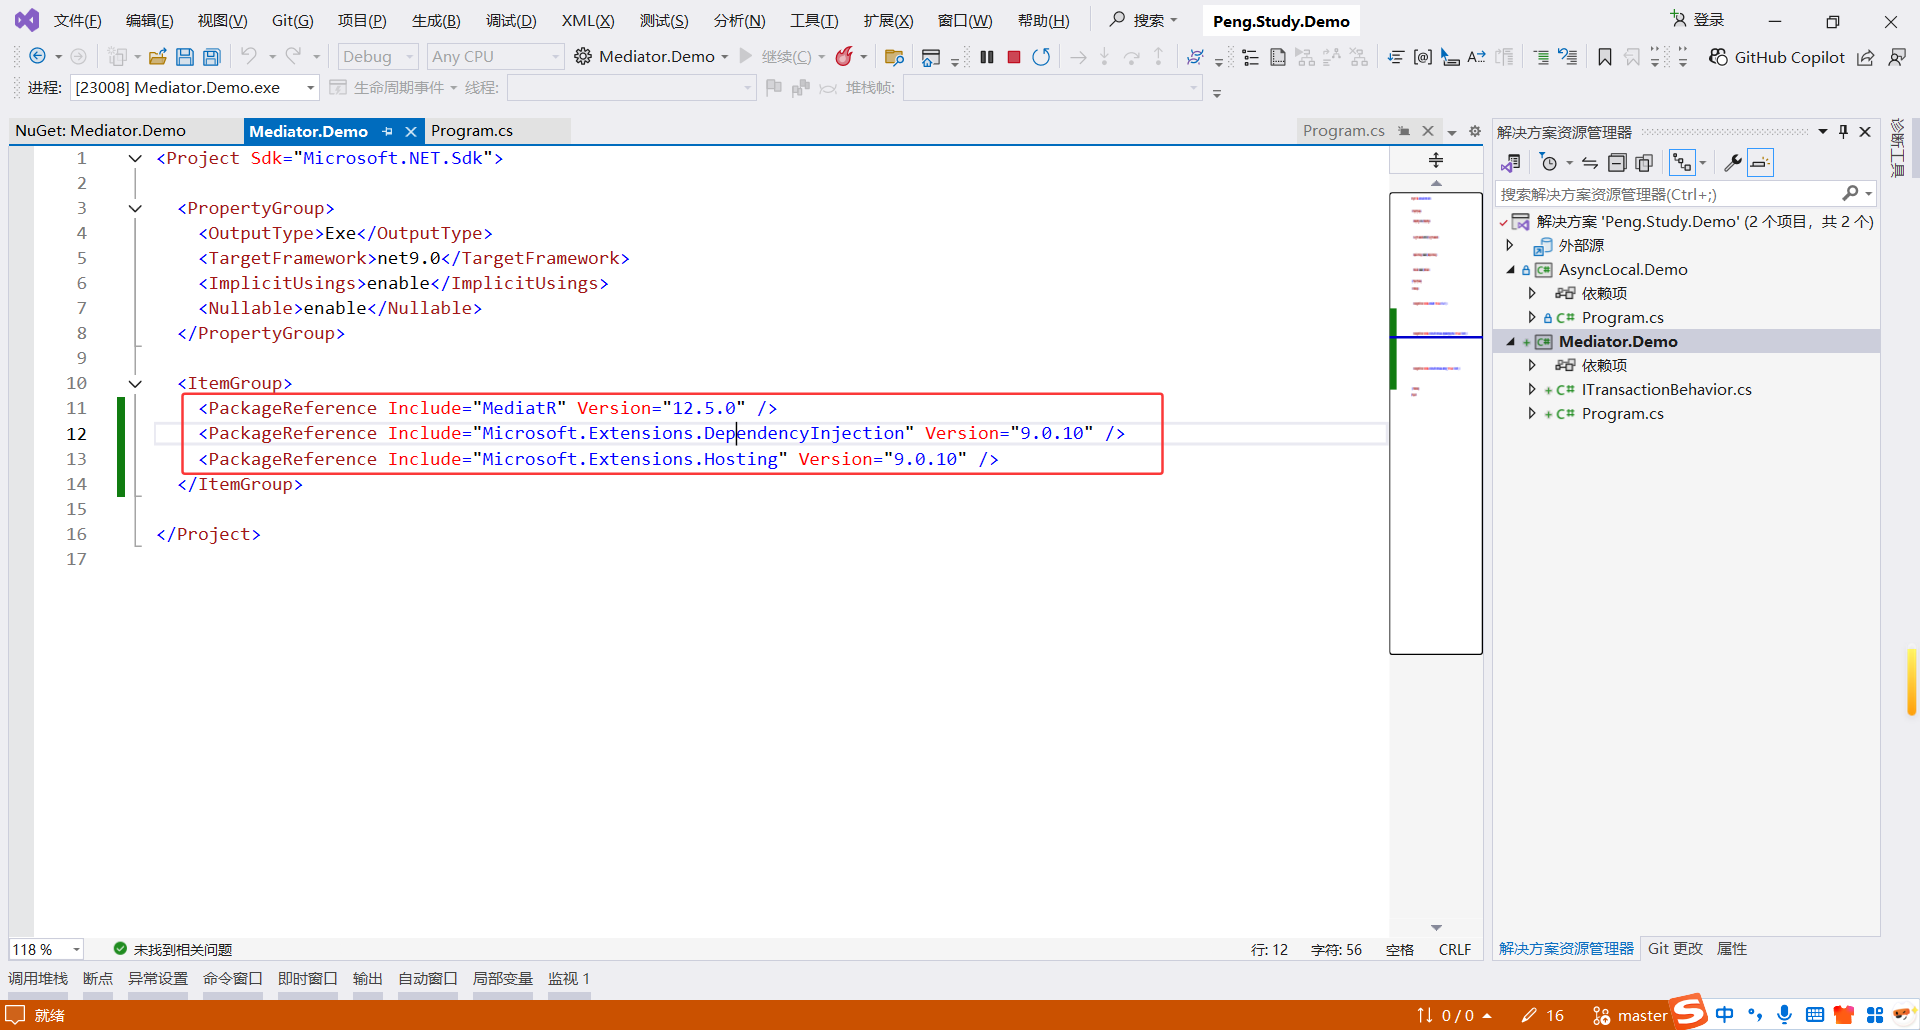
Task: Sync with Active Document in Solution Explorer
Action: tap(1590, 163)
